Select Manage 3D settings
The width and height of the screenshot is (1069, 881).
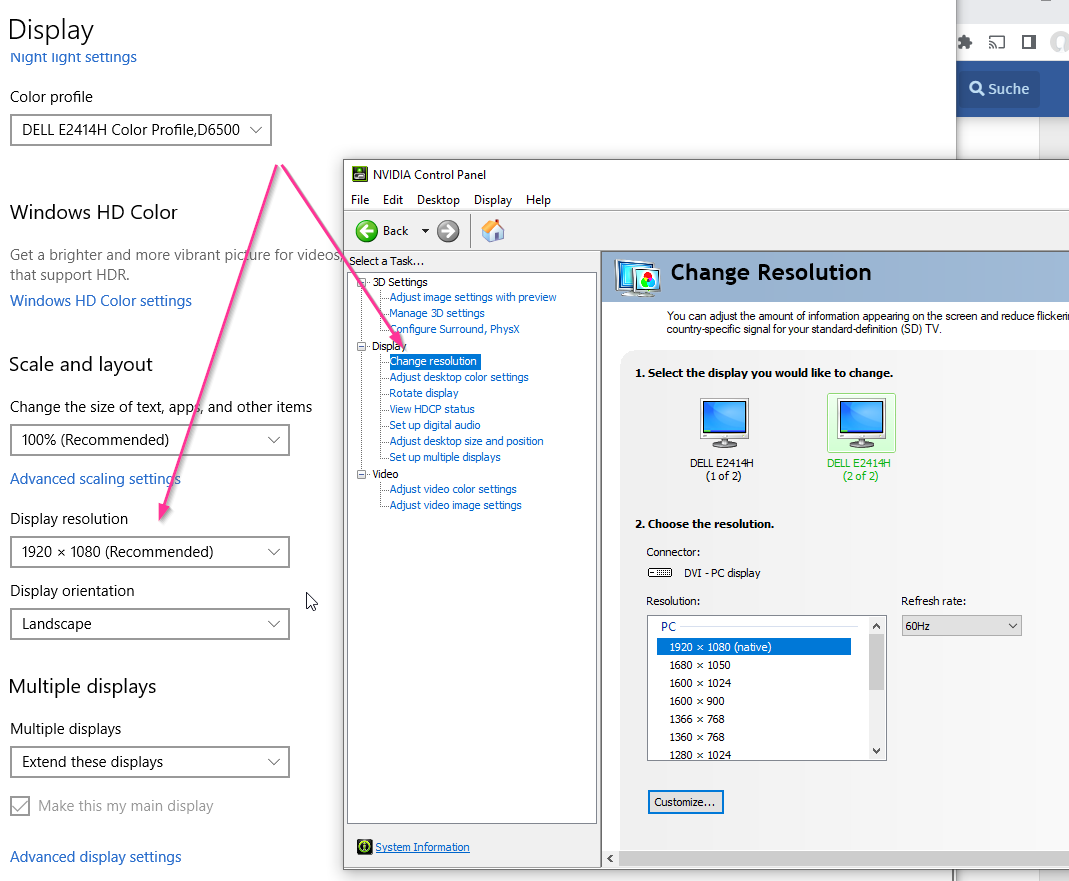[x=436, y=313]
